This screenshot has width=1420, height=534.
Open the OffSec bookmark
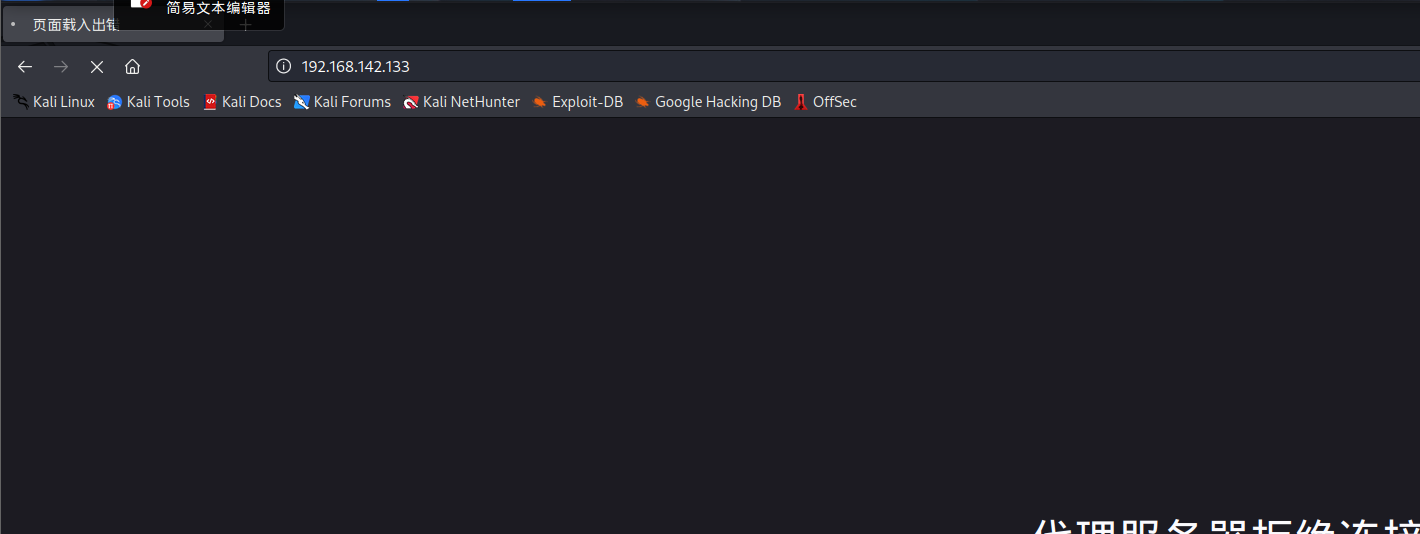(825, 102)
